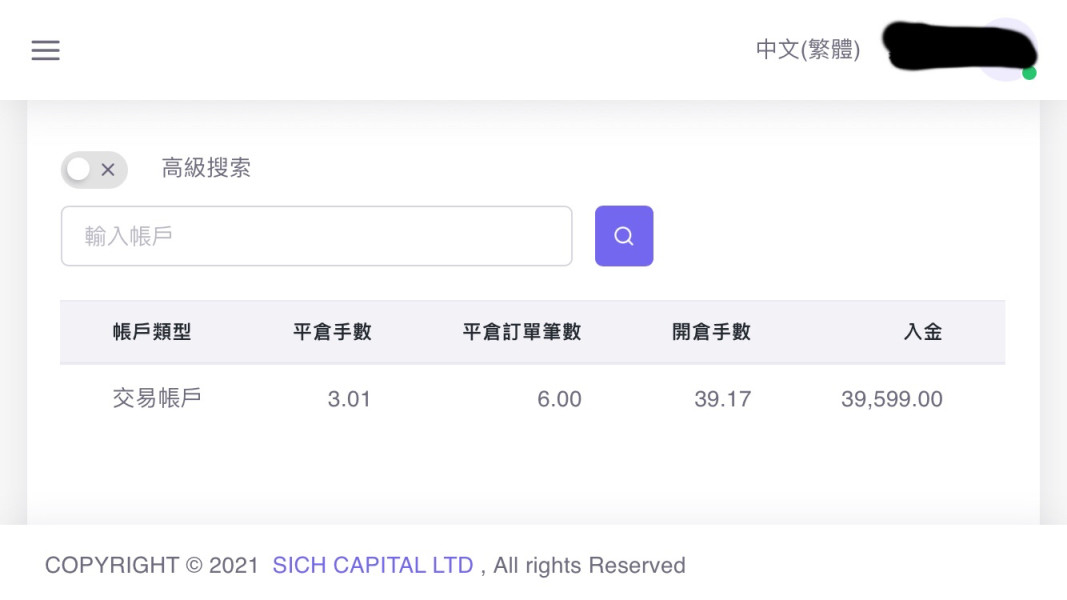
Task: Sort by 平倉手數 column header
Action: coord(332,332)
